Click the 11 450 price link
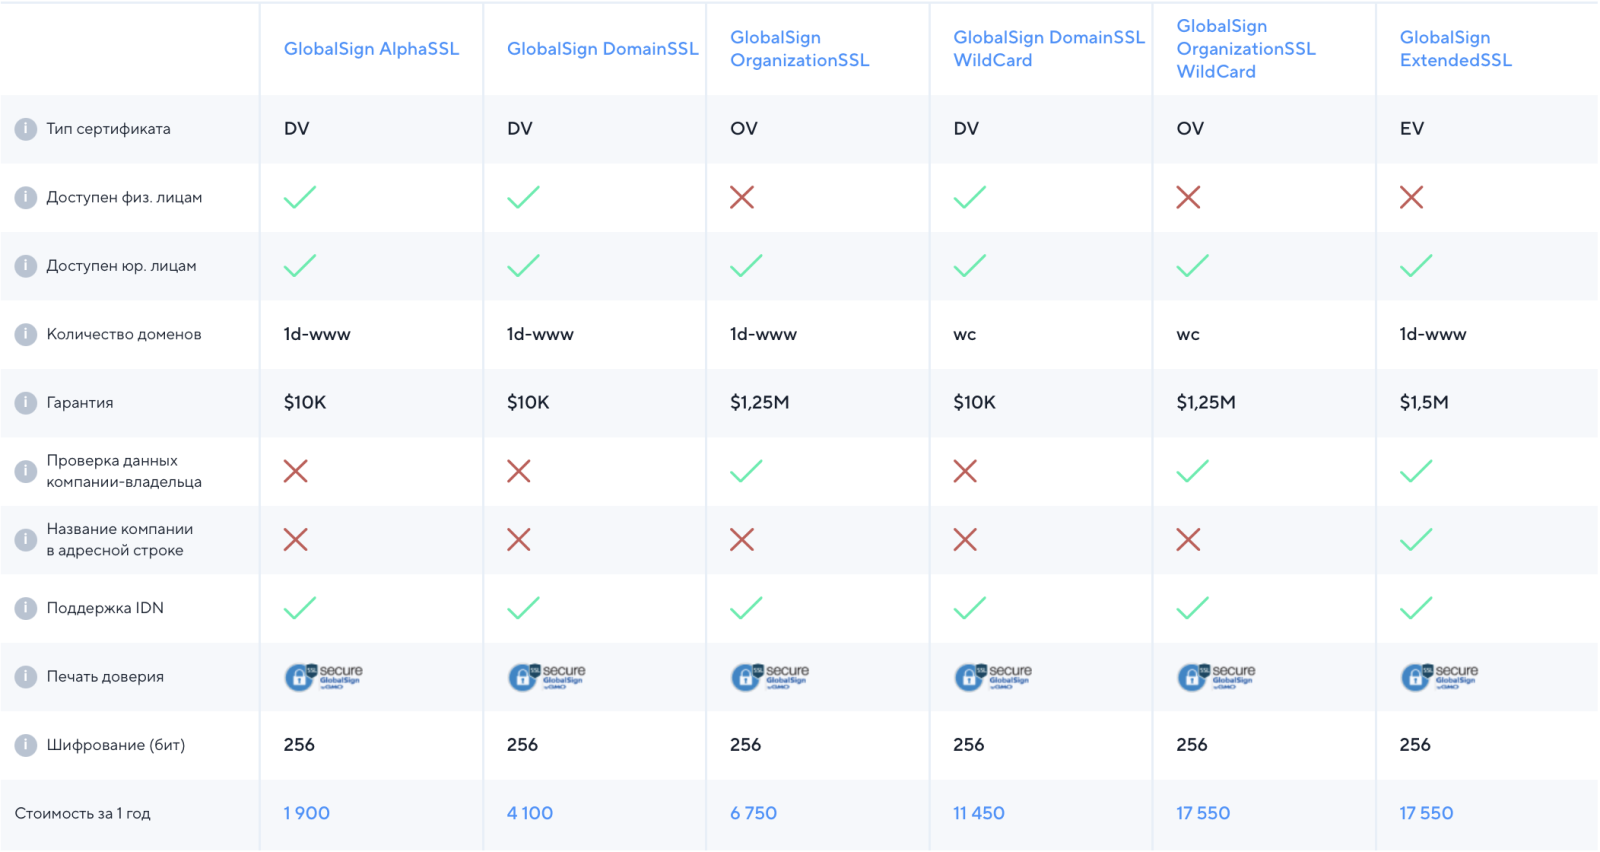 978,814
